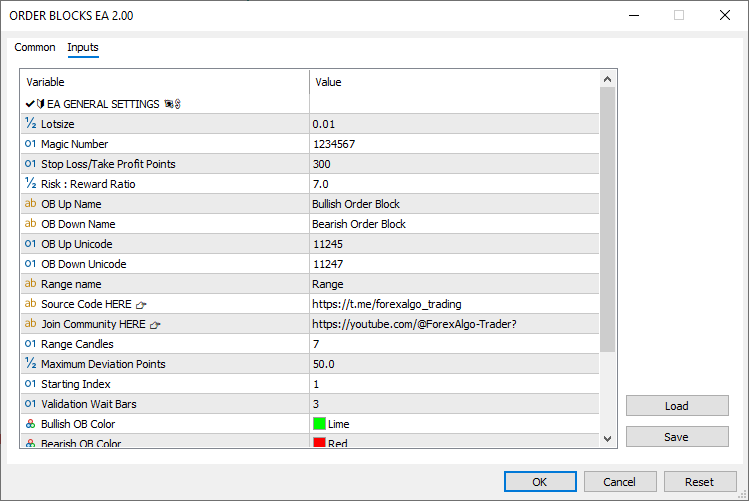Click the Lime color swatch
The width and height of the screenshot is (749, 501).
tap(320, 424)
